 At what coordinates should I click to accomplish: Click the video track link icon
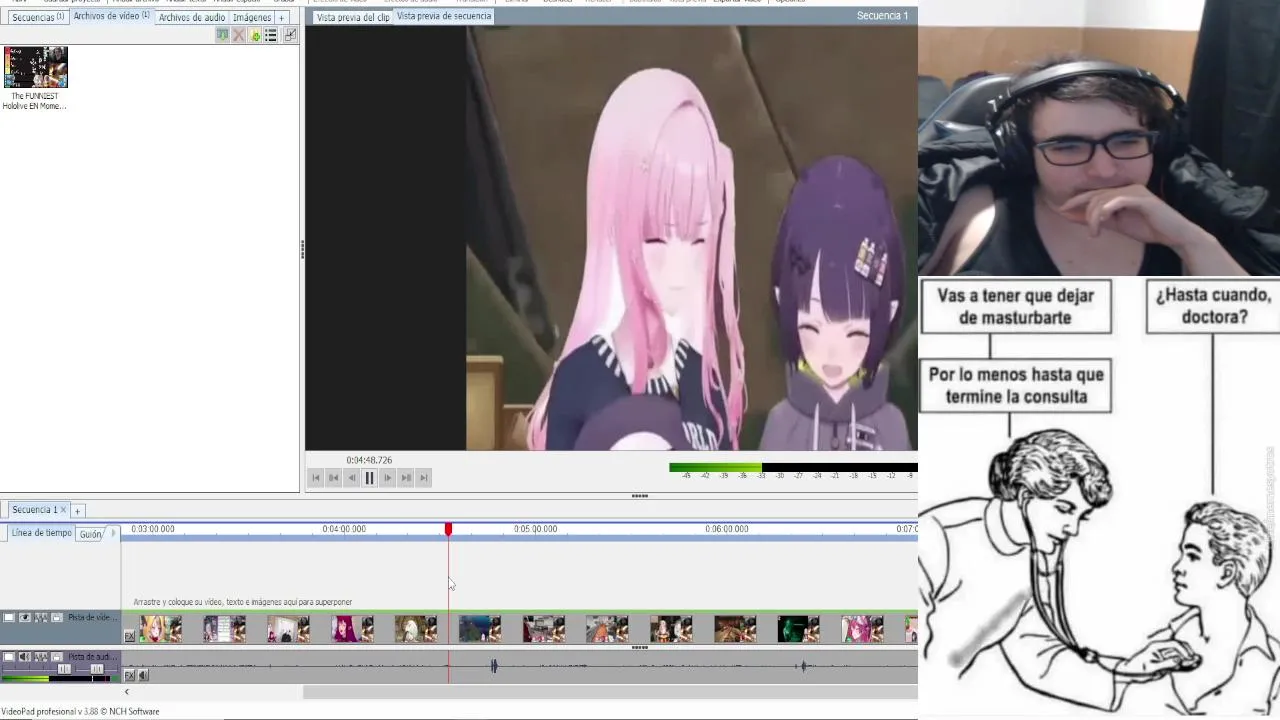click(x=41, y=618)
